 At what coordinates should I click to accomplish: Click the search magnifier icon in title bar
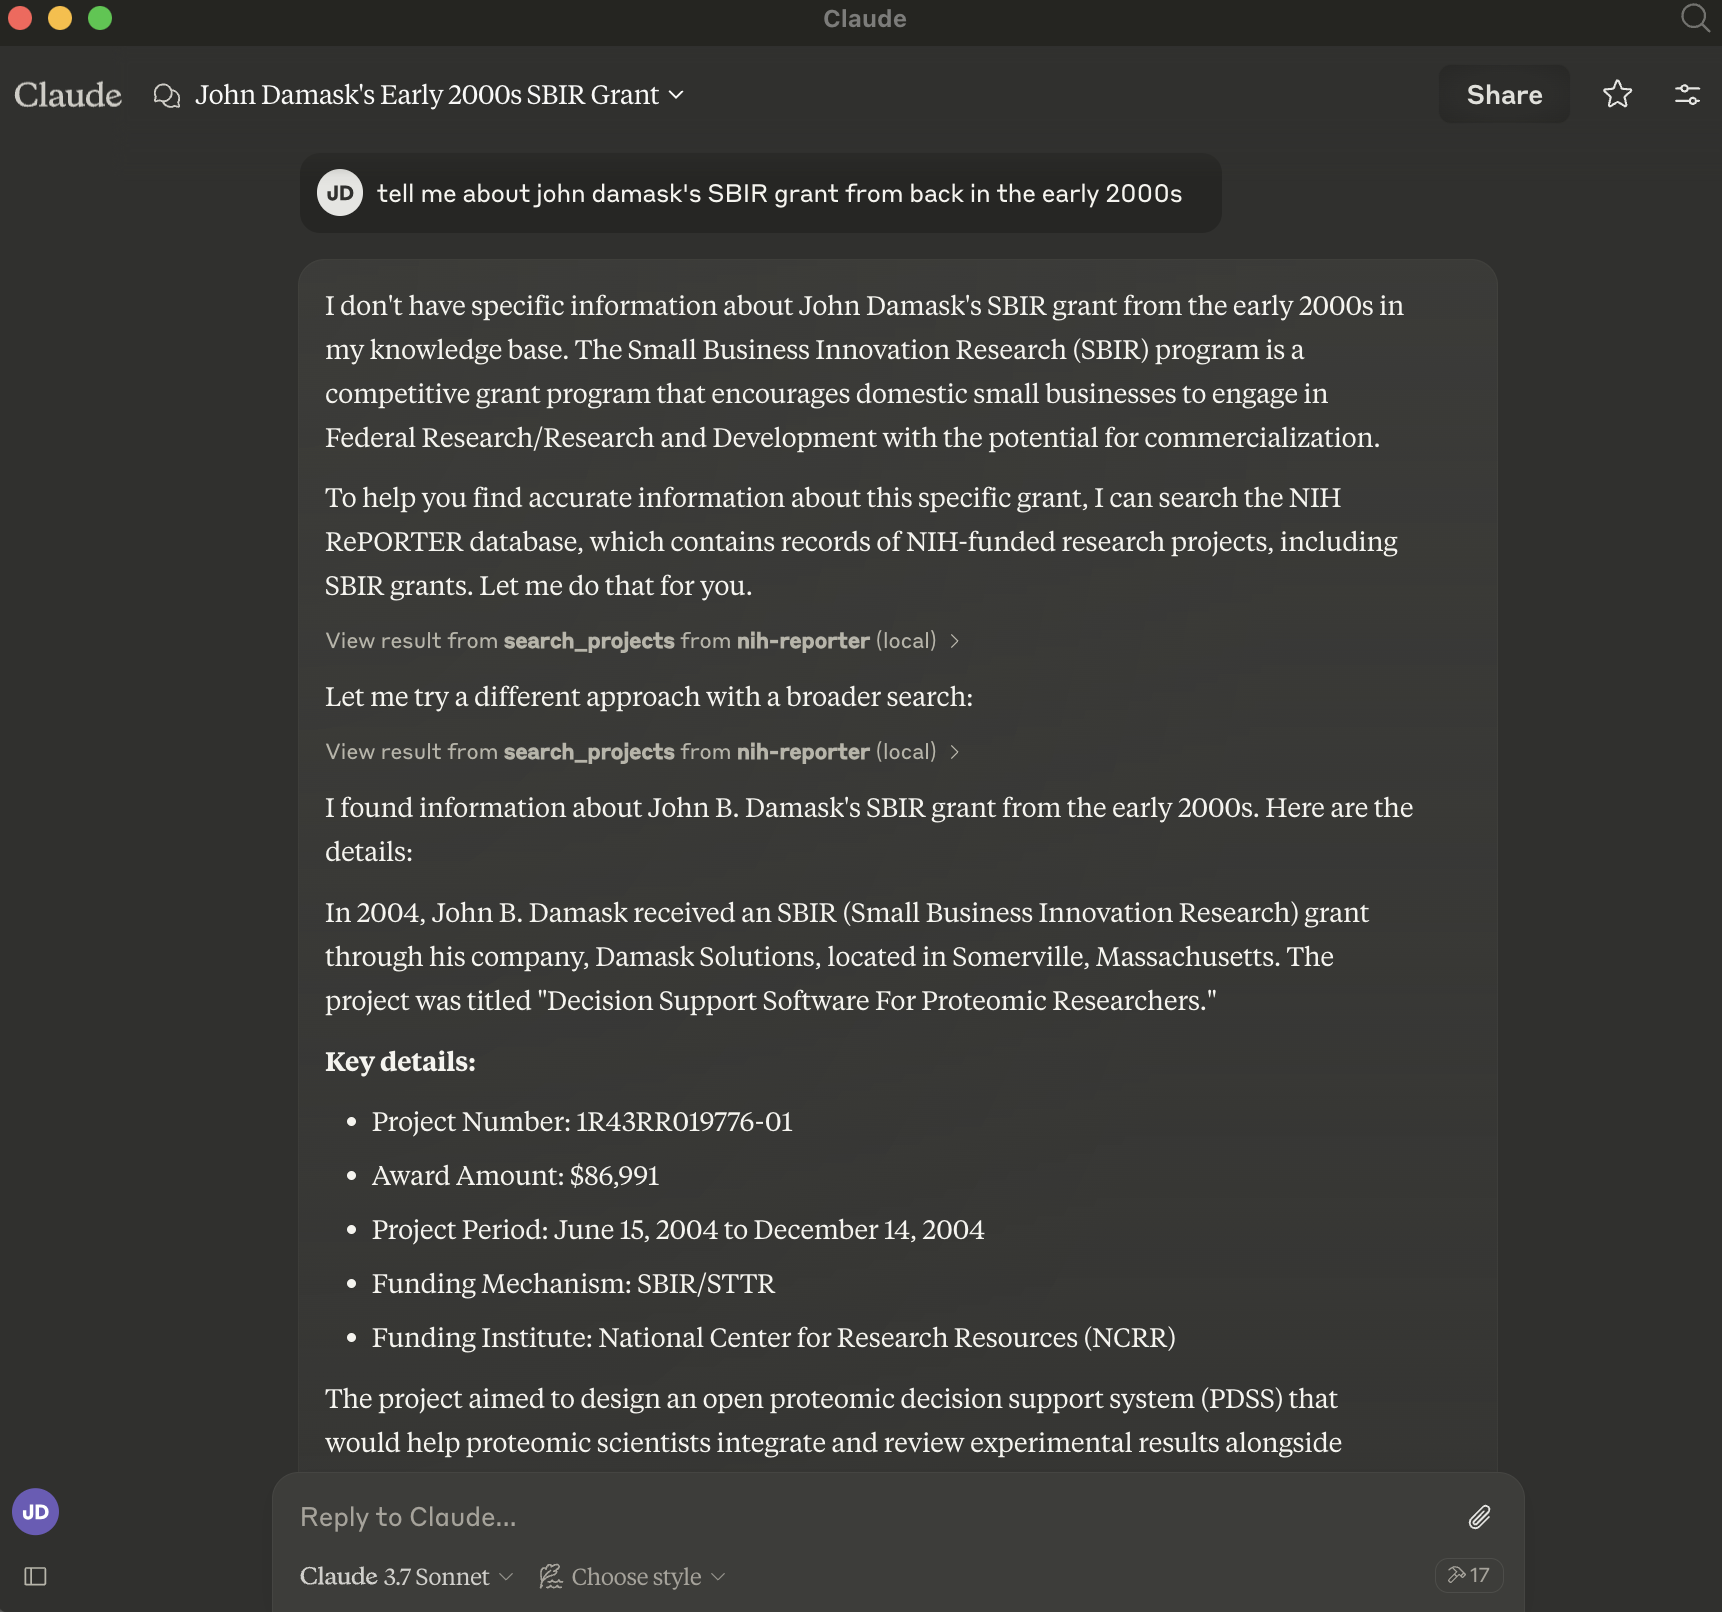(x=1695, y=18)
